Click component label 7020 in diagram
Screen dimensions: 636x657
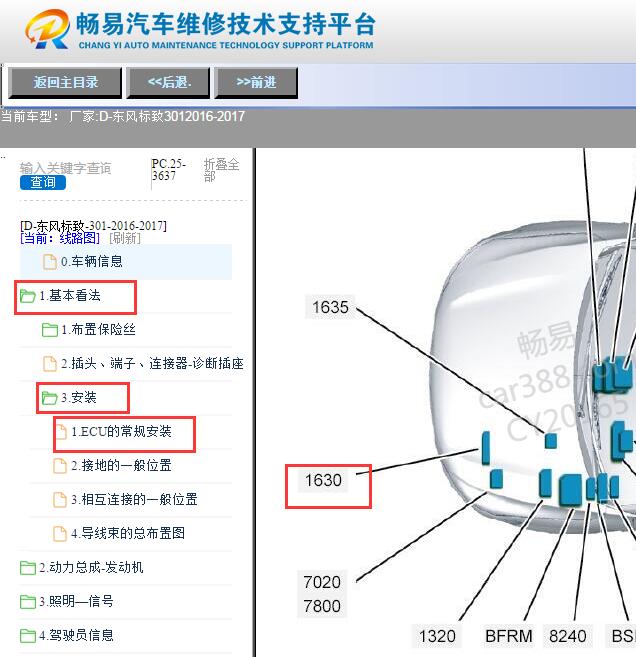click(322, 582)
